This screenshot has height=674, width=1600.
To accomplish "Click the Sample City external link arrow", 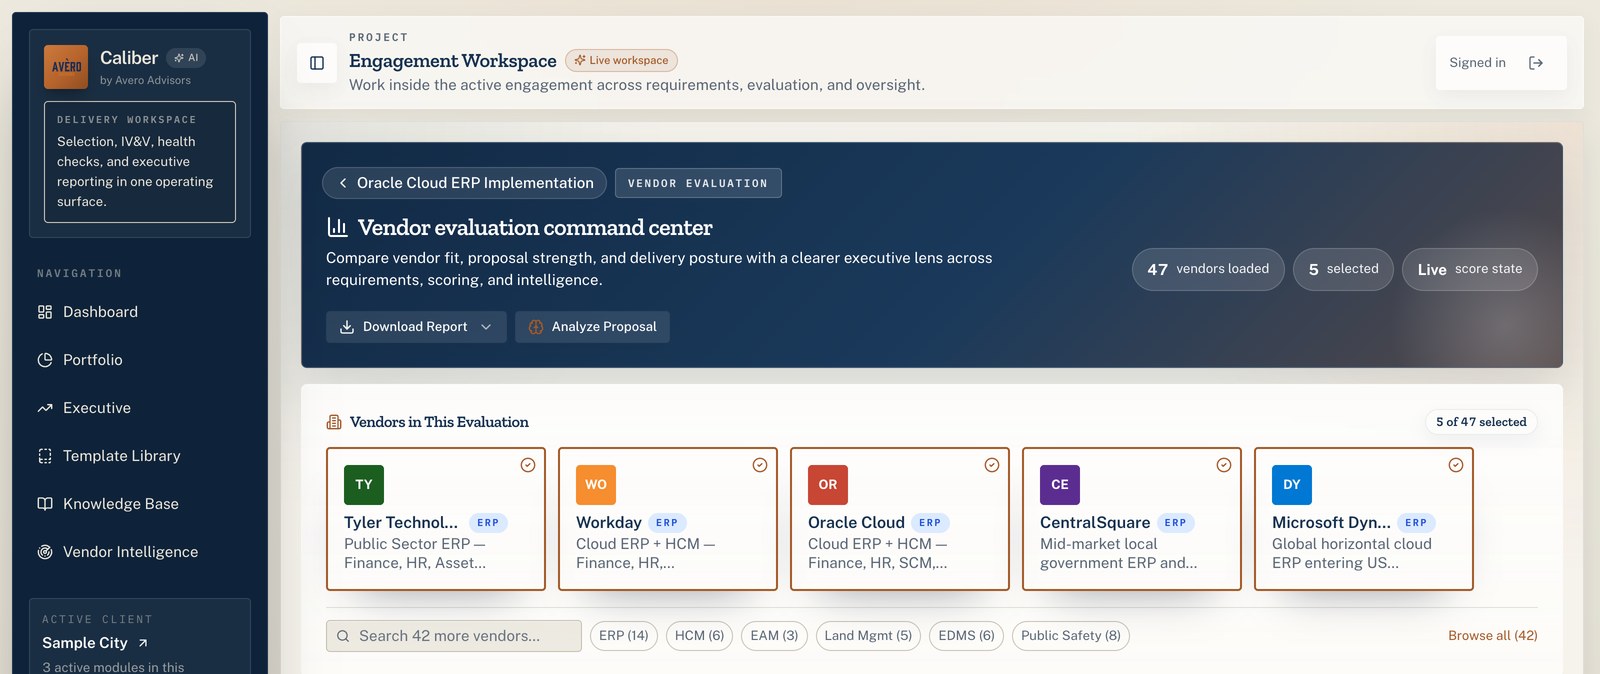I will (143, 643).
